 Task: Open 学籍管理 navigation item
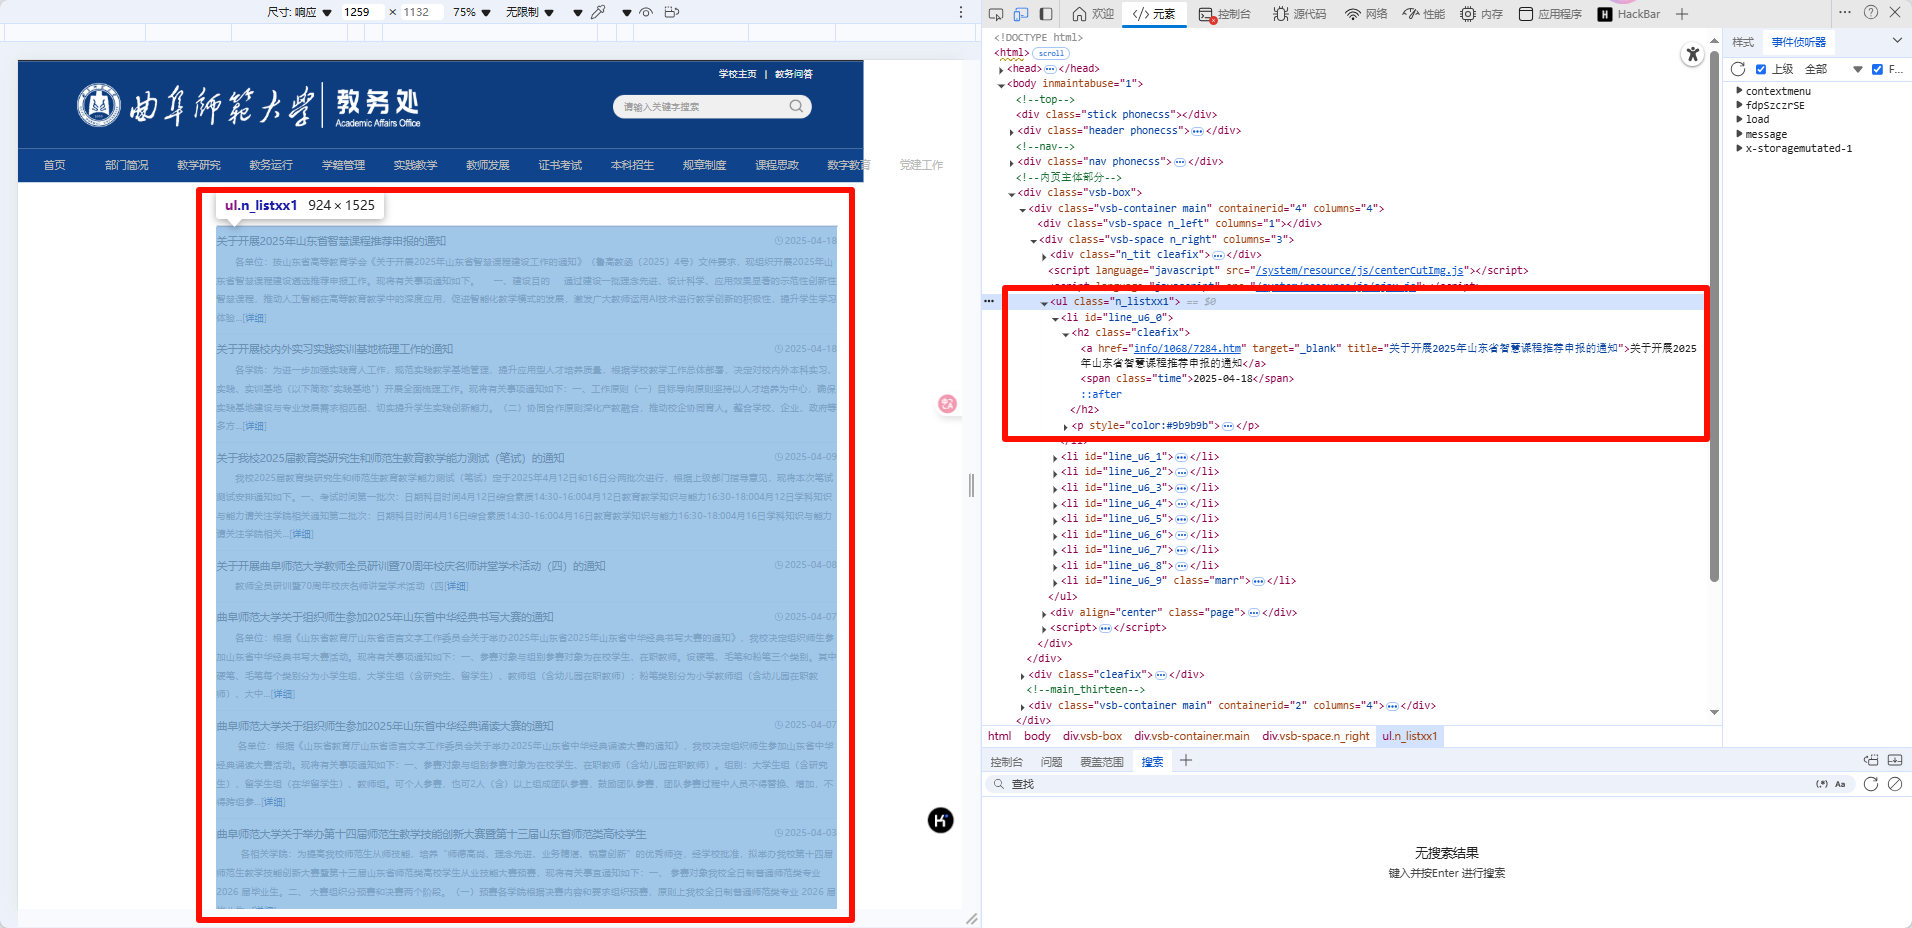pos(344,165)
